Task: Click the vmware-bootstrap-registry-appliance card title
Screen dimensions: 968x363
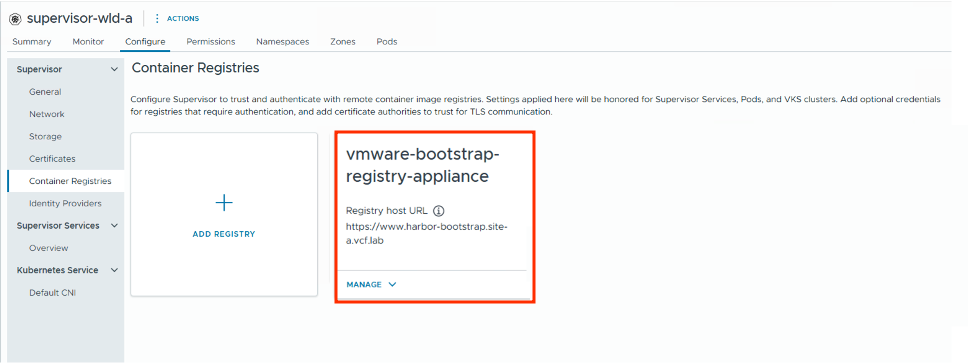Action: pyautogui.click(x=423, y=165)
